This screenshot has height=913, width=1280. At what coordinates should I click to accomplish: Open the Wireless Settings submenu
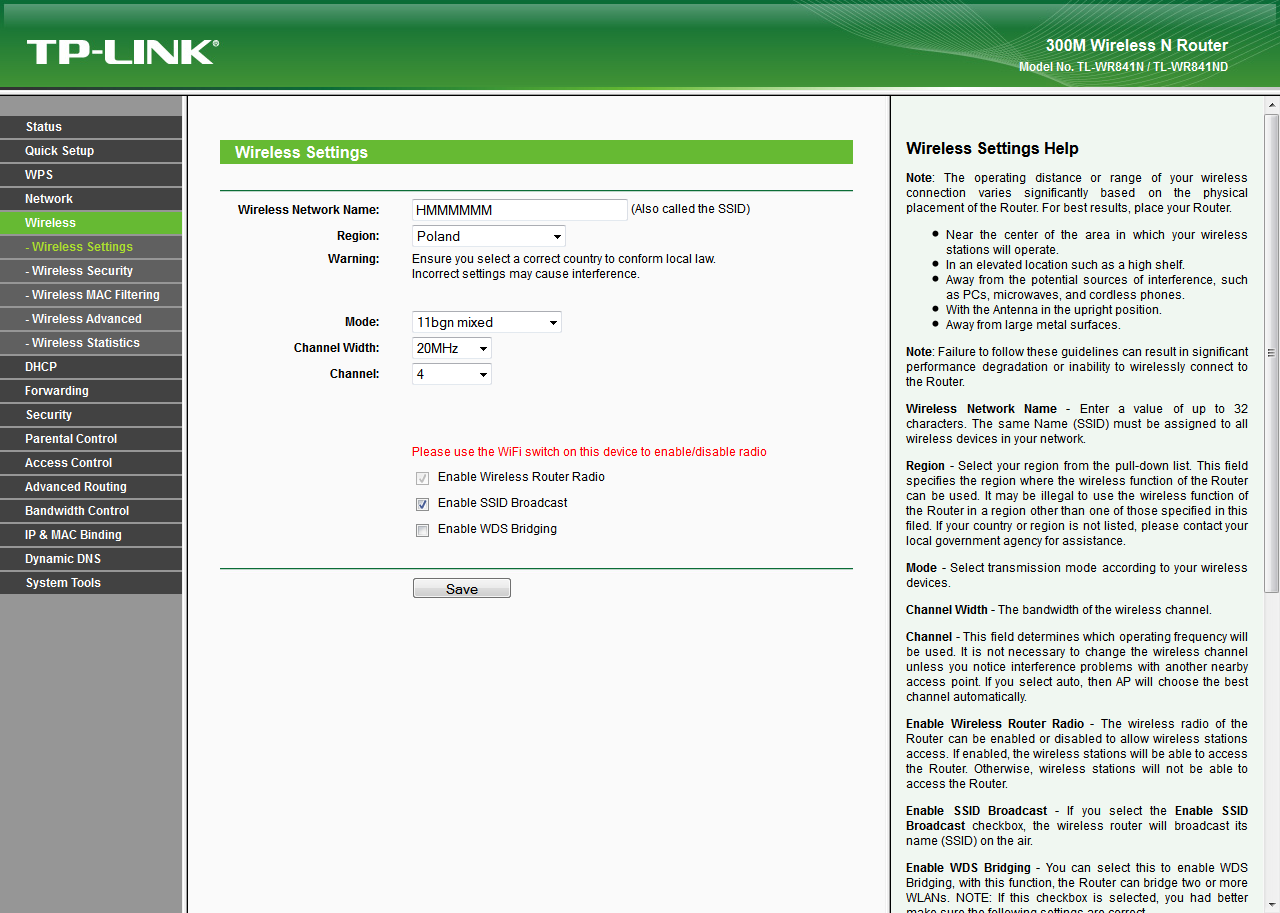click(91, 247)
